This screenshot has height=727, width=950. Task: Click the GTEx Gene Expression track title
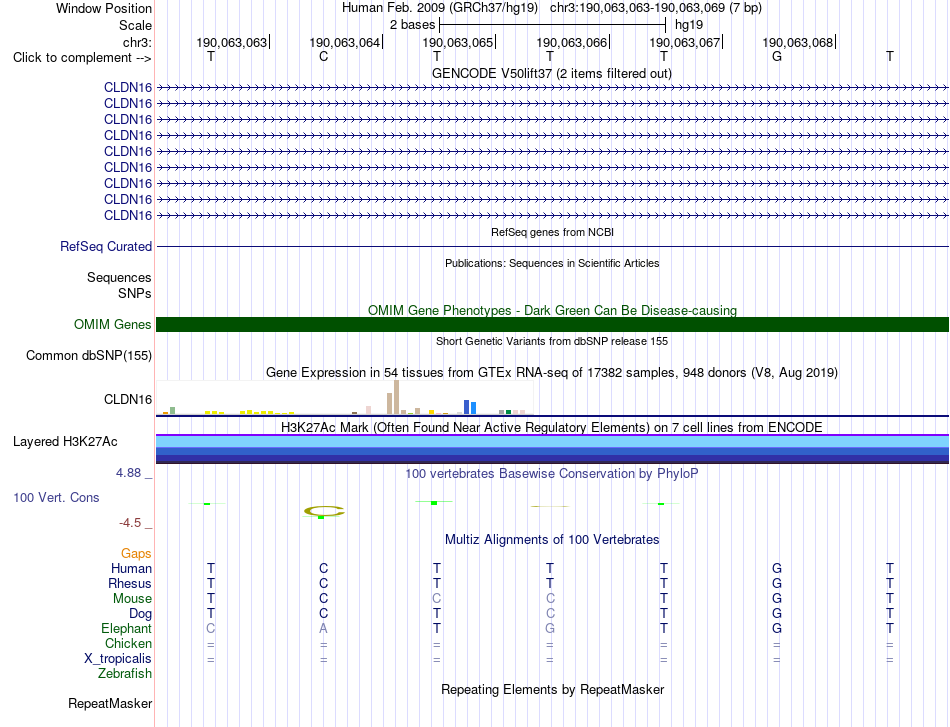point(552,373)
